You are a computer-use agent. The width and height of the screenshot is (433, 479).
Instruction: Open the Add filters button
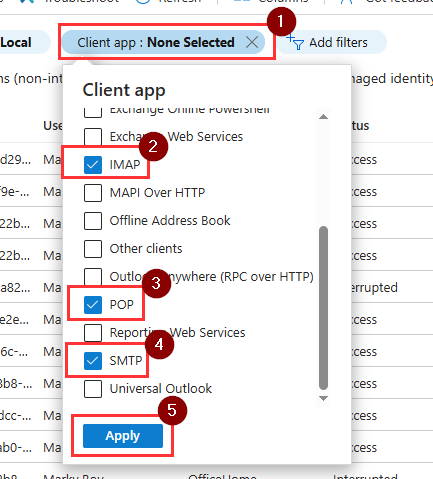(332, 42)
